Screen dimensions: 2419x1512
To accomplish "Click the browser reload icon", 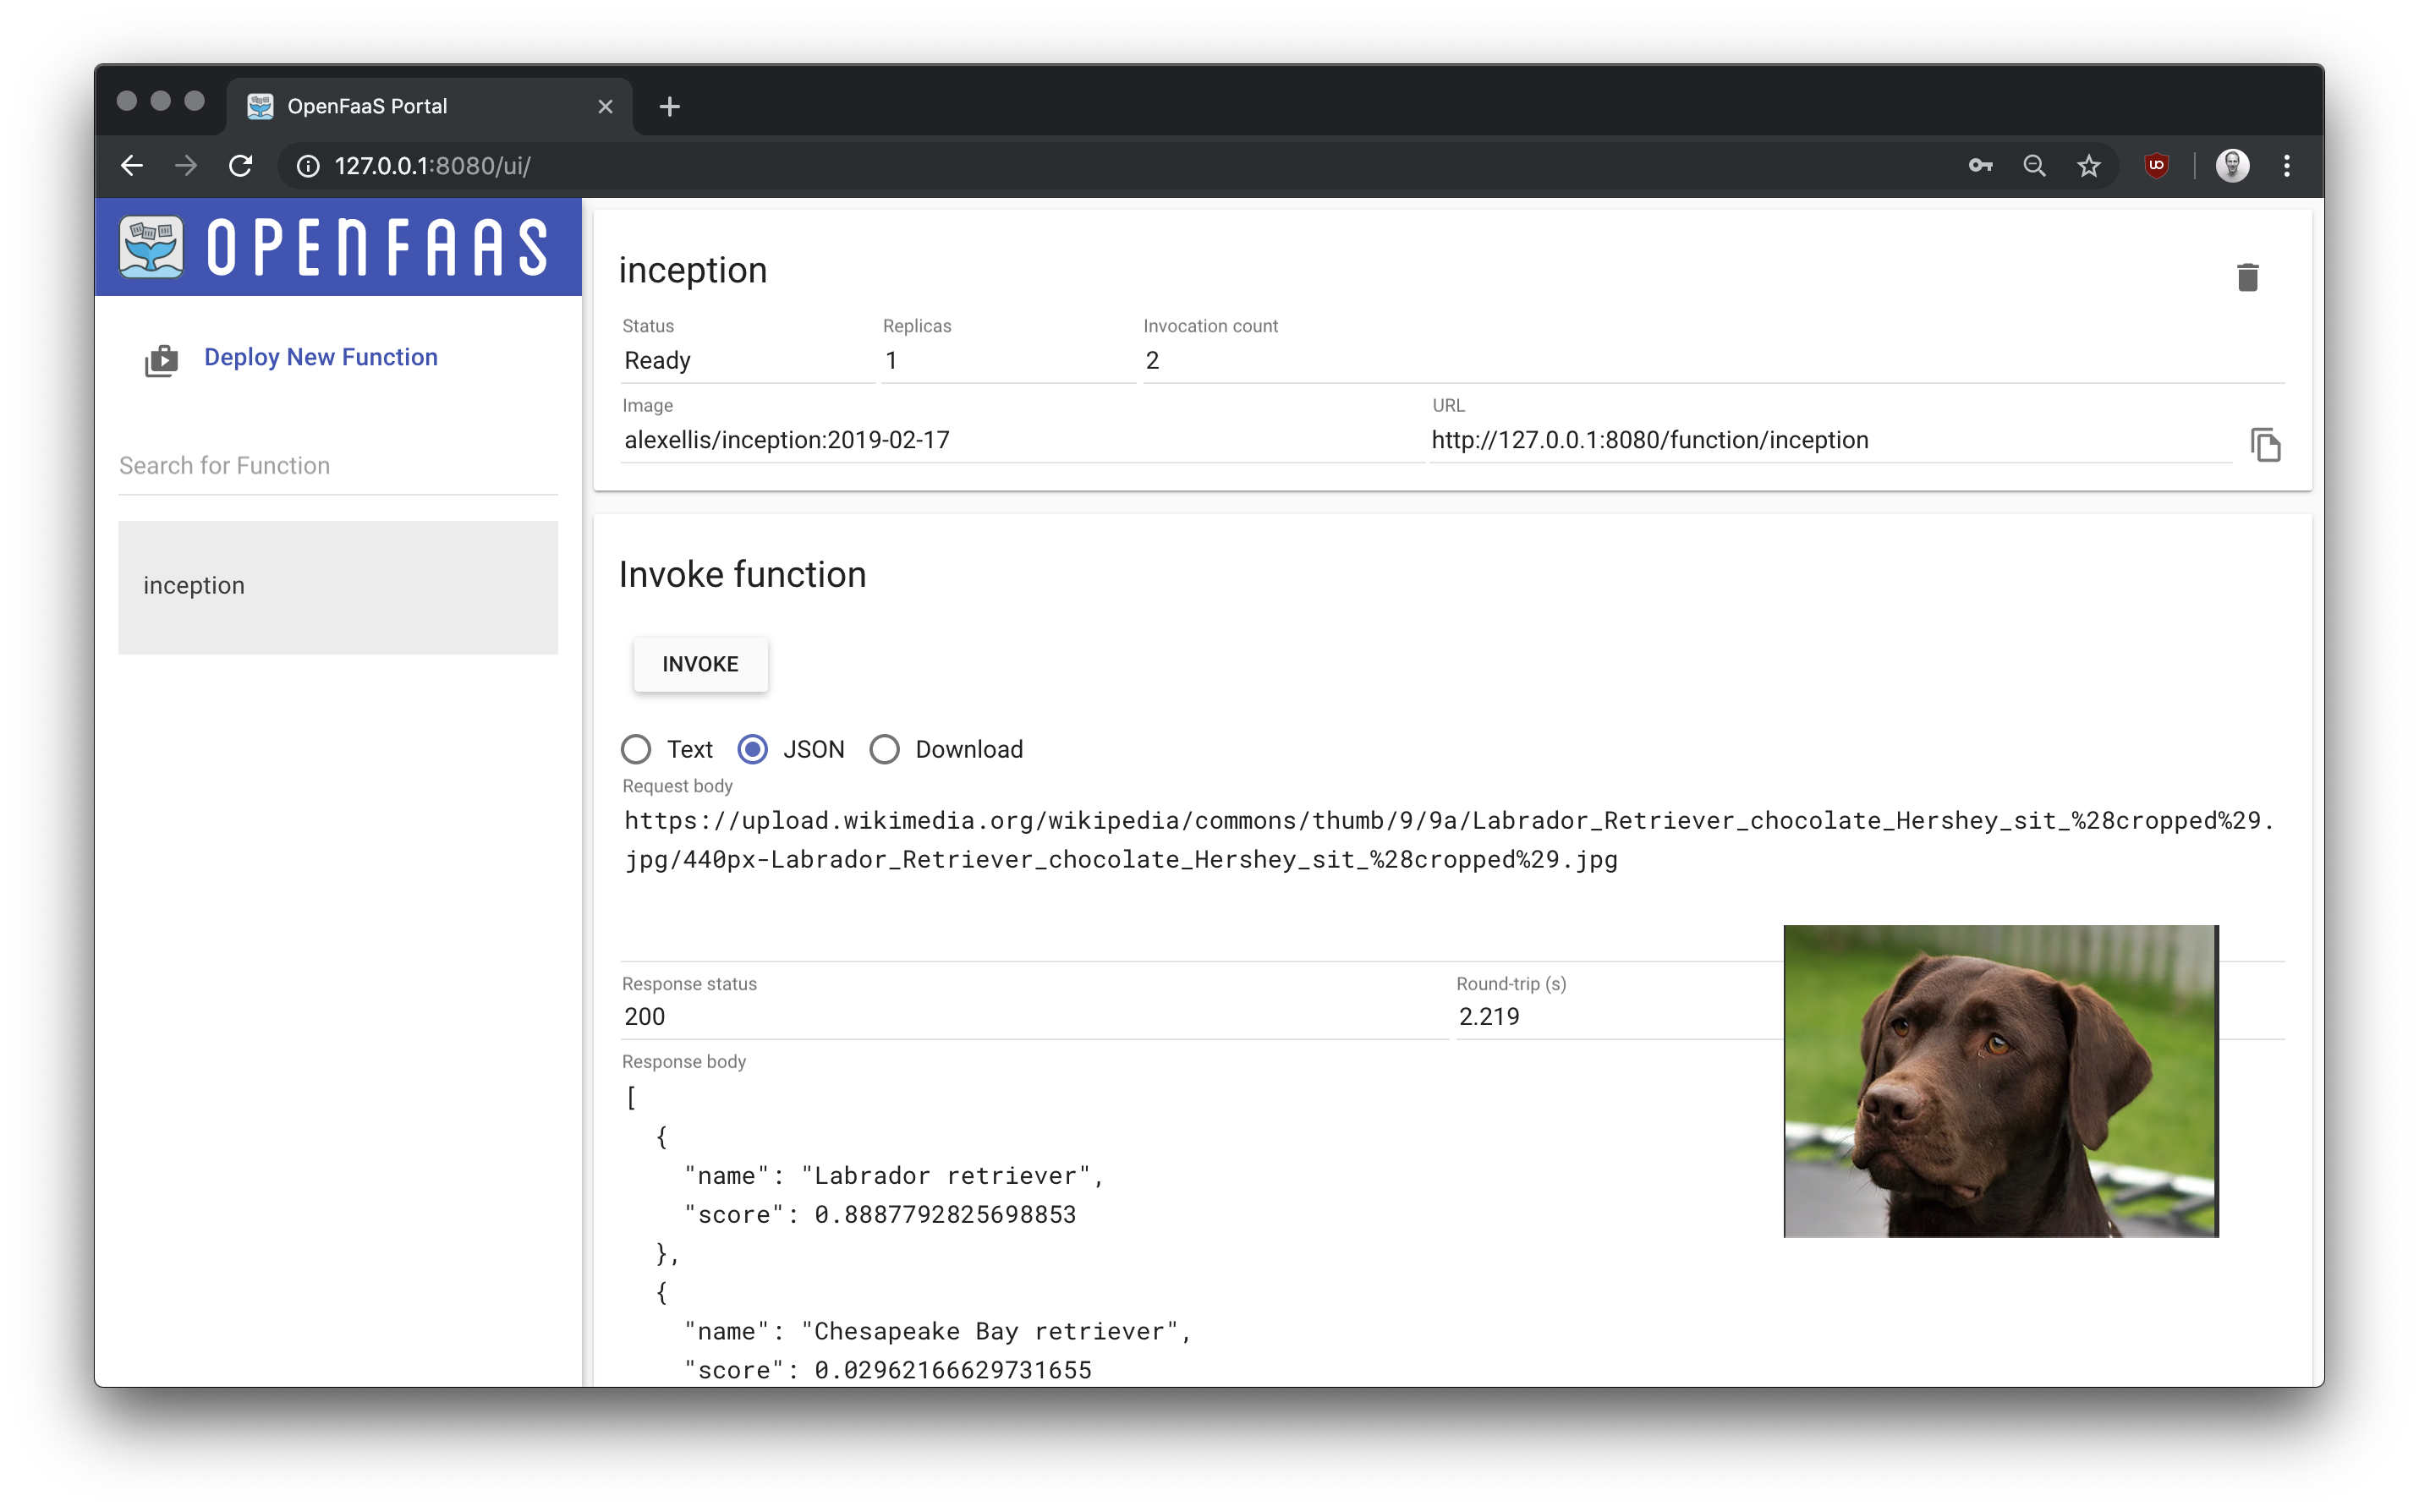I will click(242, 166).
